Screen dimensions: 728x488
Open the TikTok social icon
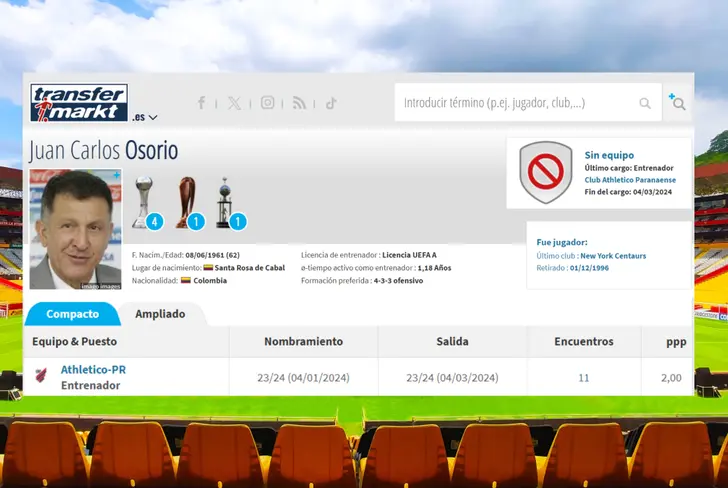point(331,103)
